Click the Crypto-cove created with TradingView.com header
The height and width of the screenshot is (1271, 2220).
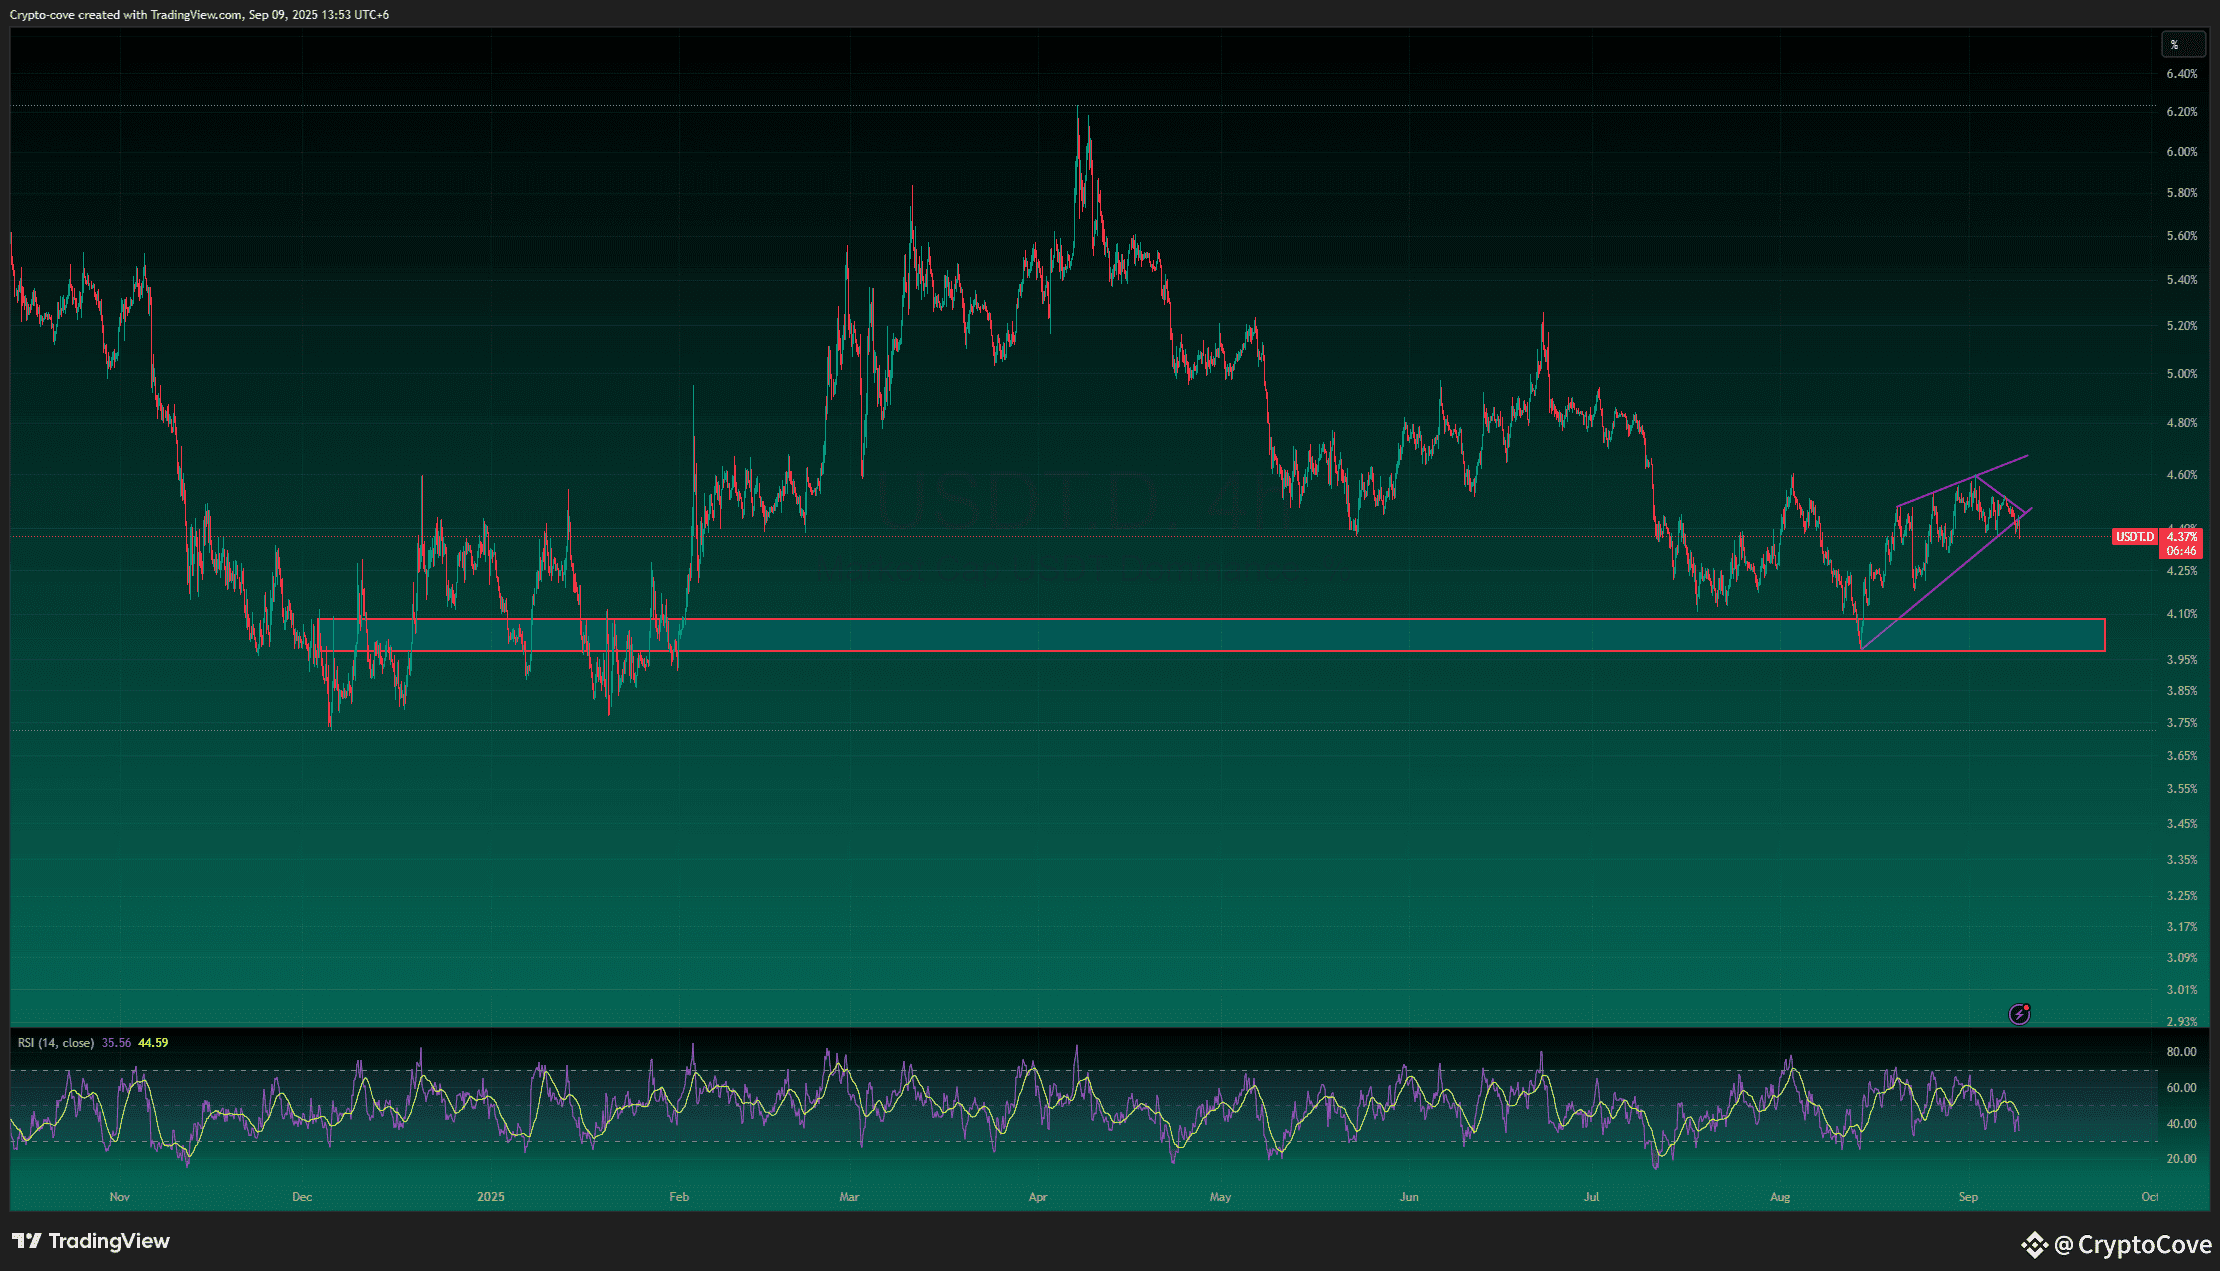pos(199,15)
